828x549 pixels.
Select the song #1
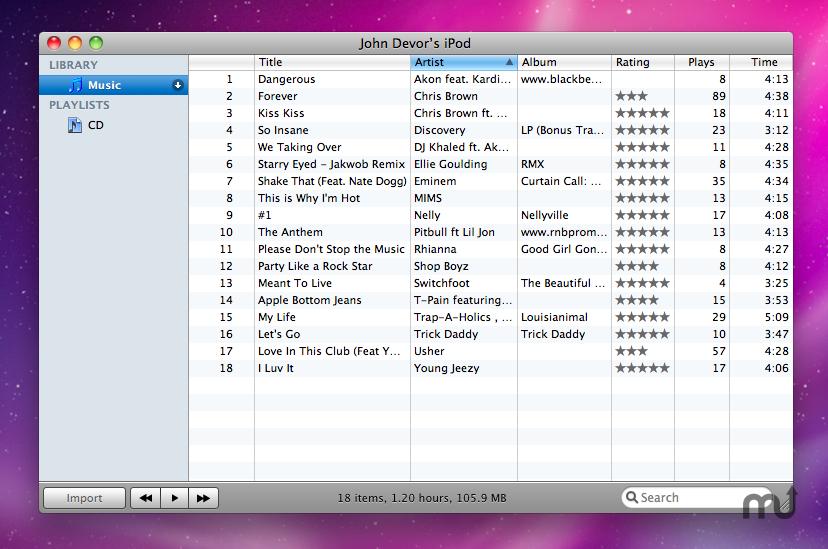click(265, 215)
